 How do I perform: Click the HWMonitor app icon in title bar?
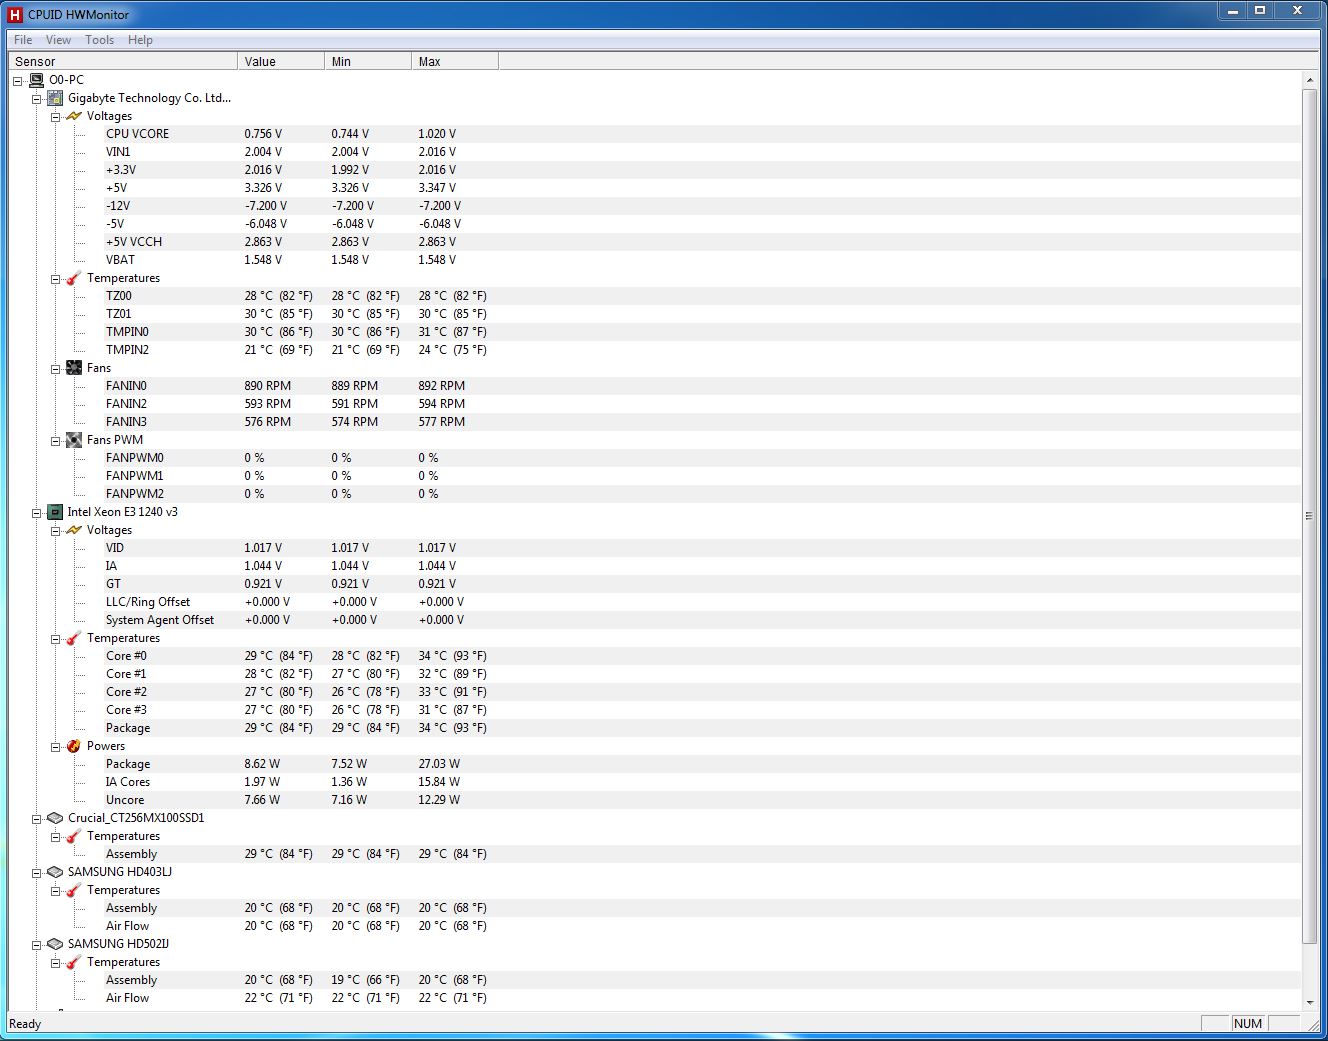point(14,14)
